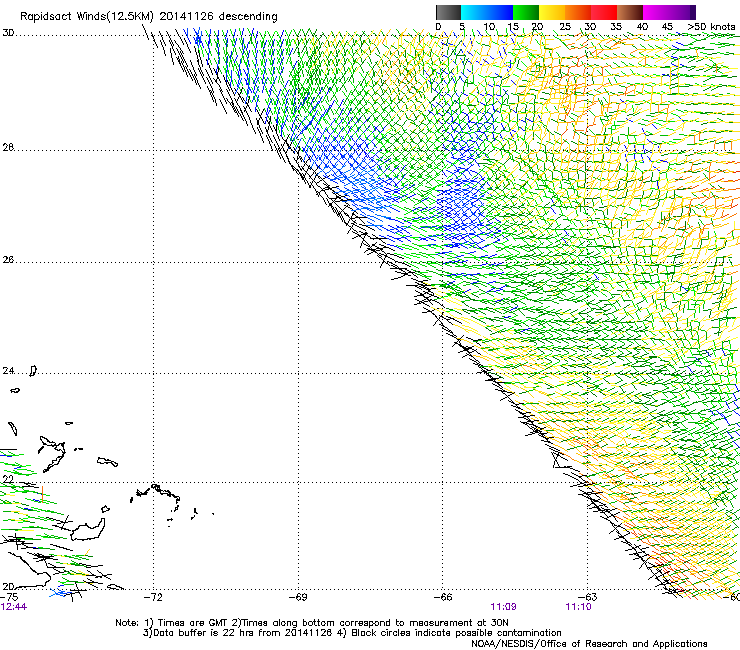Click the purple time stamp 11:10
Image resolution: width=740 pixels, height=650 pixels.
579,607
